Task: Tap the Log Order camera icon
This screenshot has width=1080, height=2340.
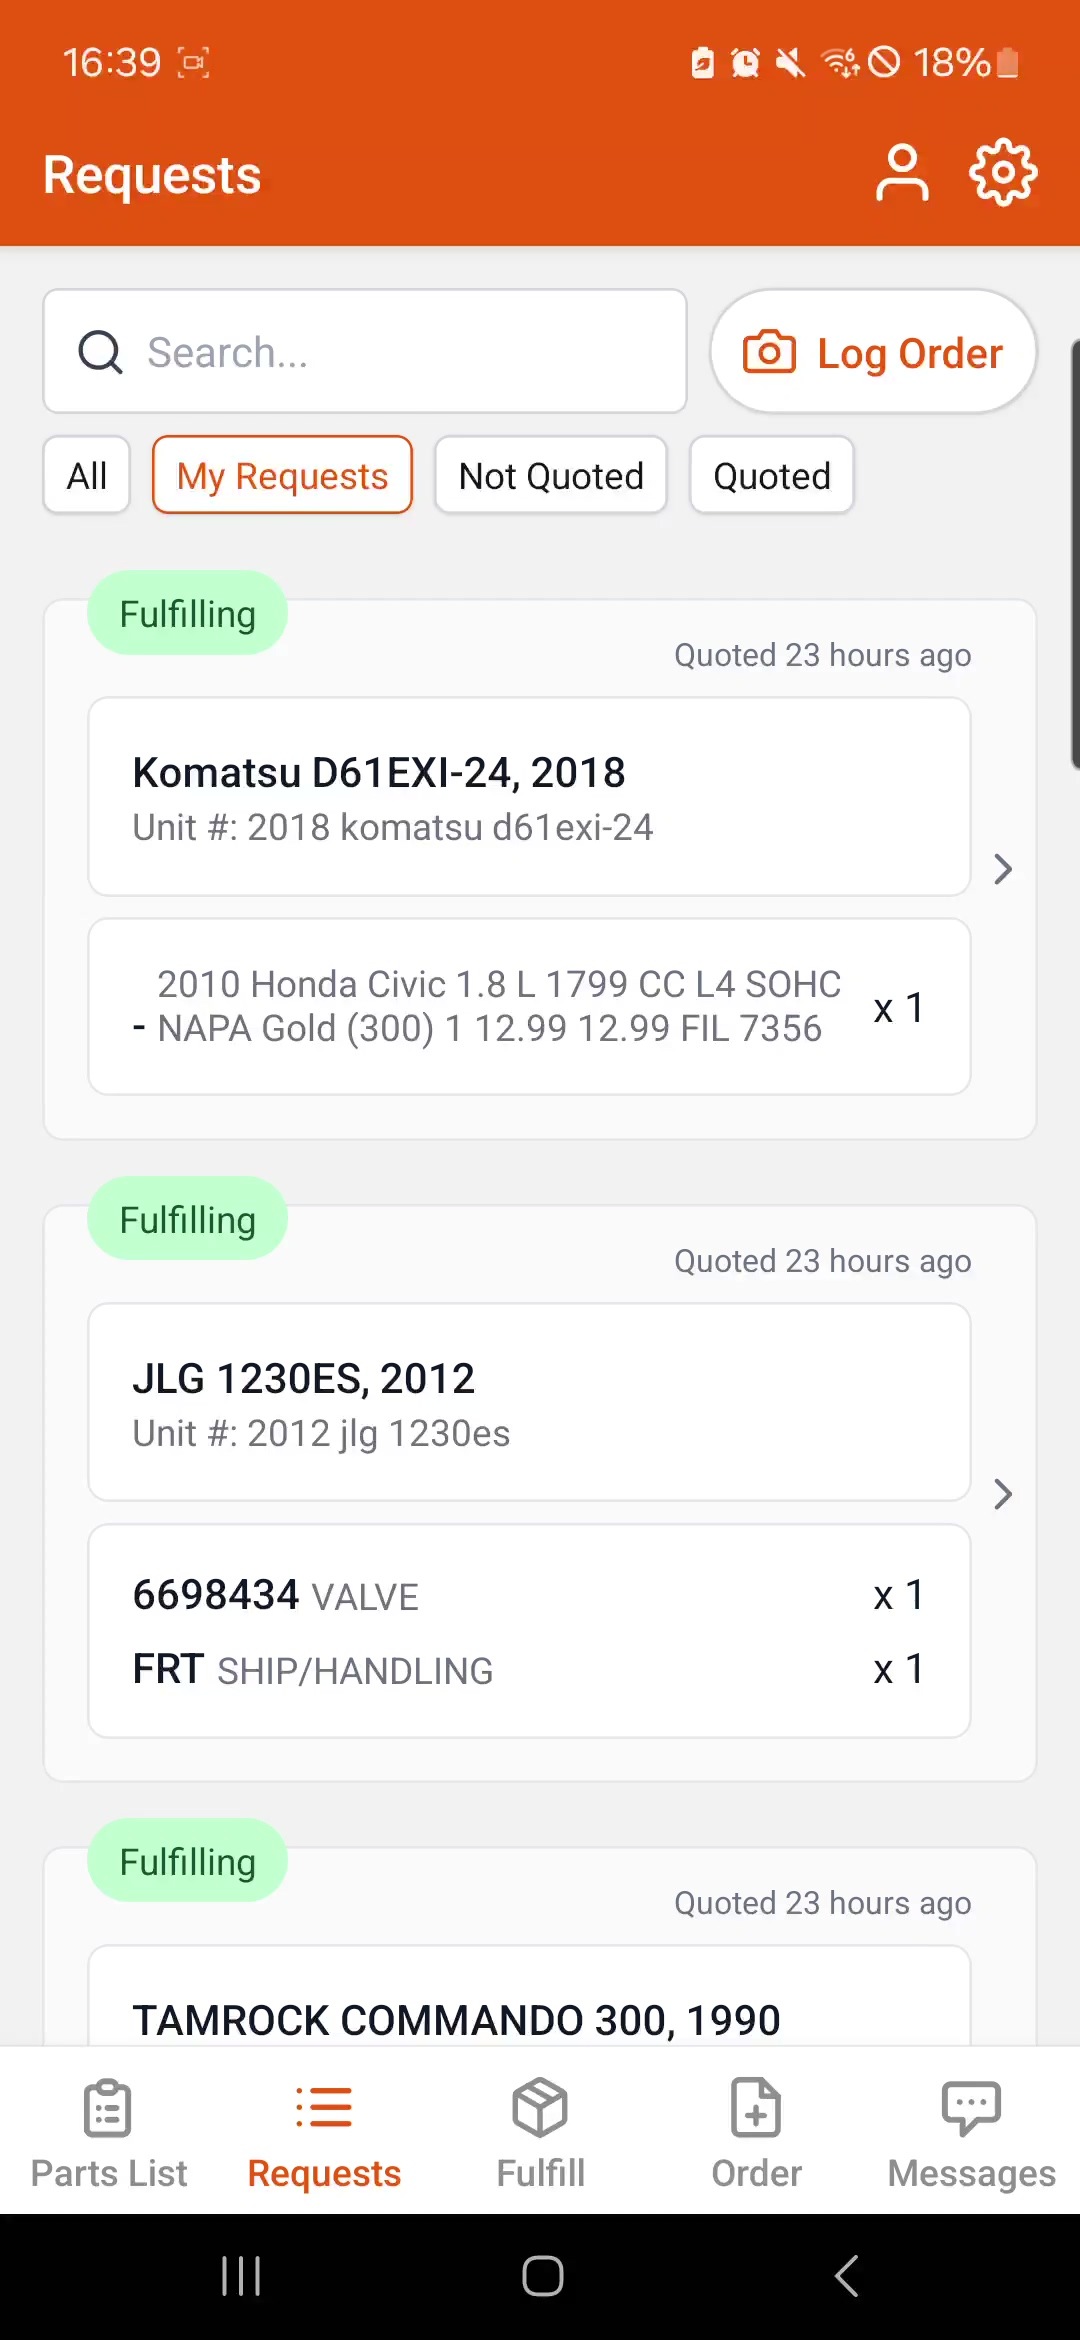Action: (769, 352)
